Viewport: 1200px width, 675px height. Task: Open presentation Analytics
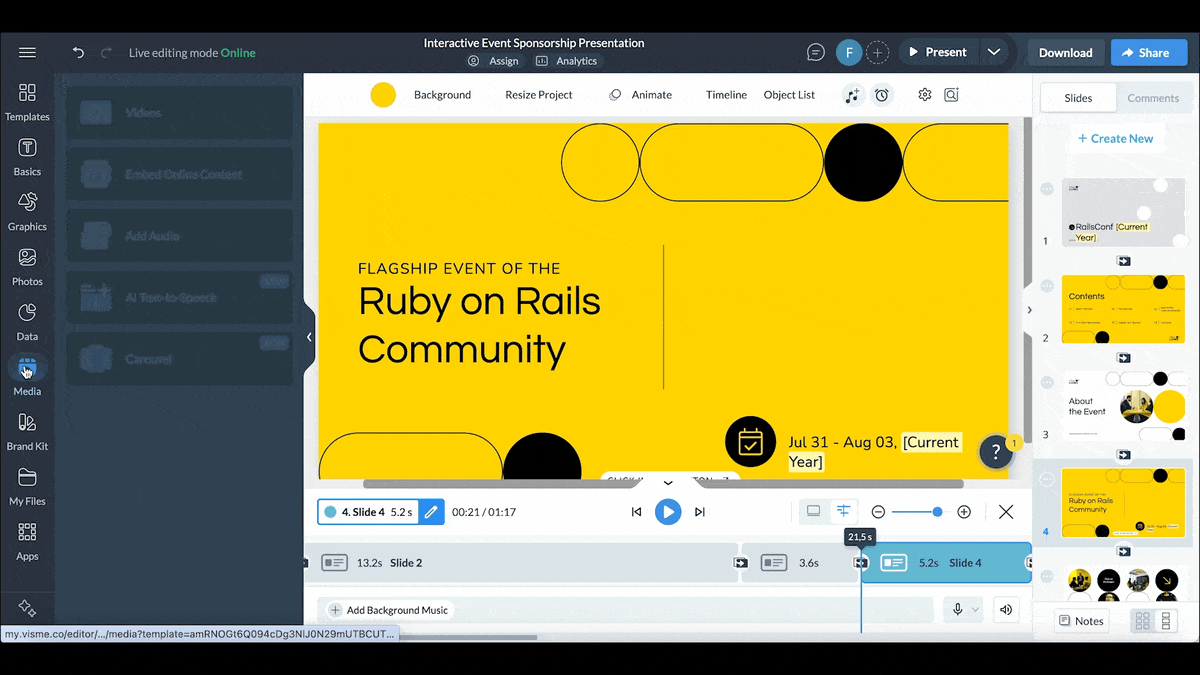pyautogui.click(x=566, y=61)
